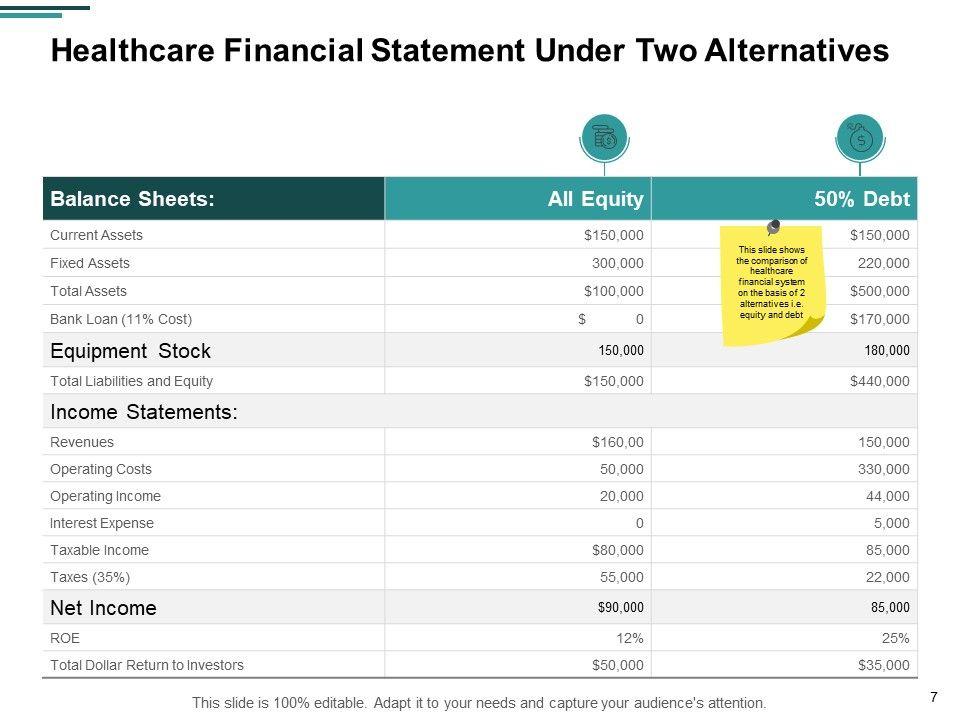This screenshot has width=960, height=720.
Task: Select the Equipment Stock row label
Action: tap(130, 351)
